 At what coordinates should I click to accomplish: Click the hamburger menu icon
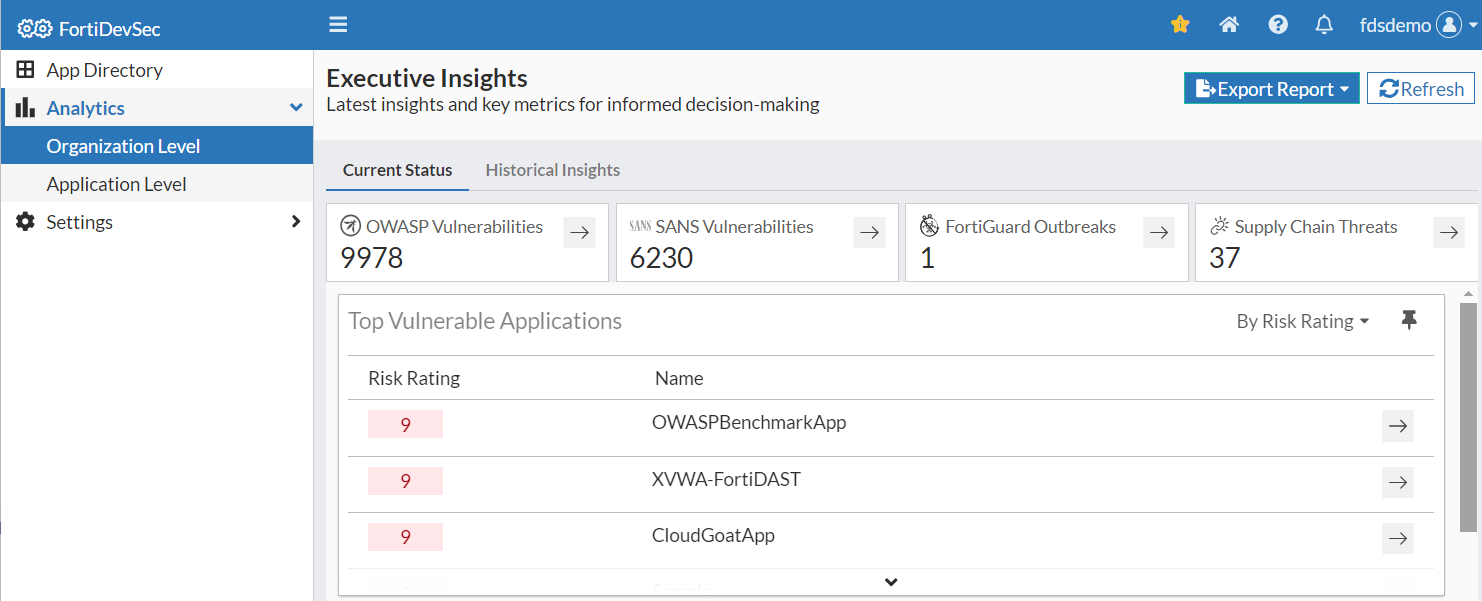click(x=338, y=24)
